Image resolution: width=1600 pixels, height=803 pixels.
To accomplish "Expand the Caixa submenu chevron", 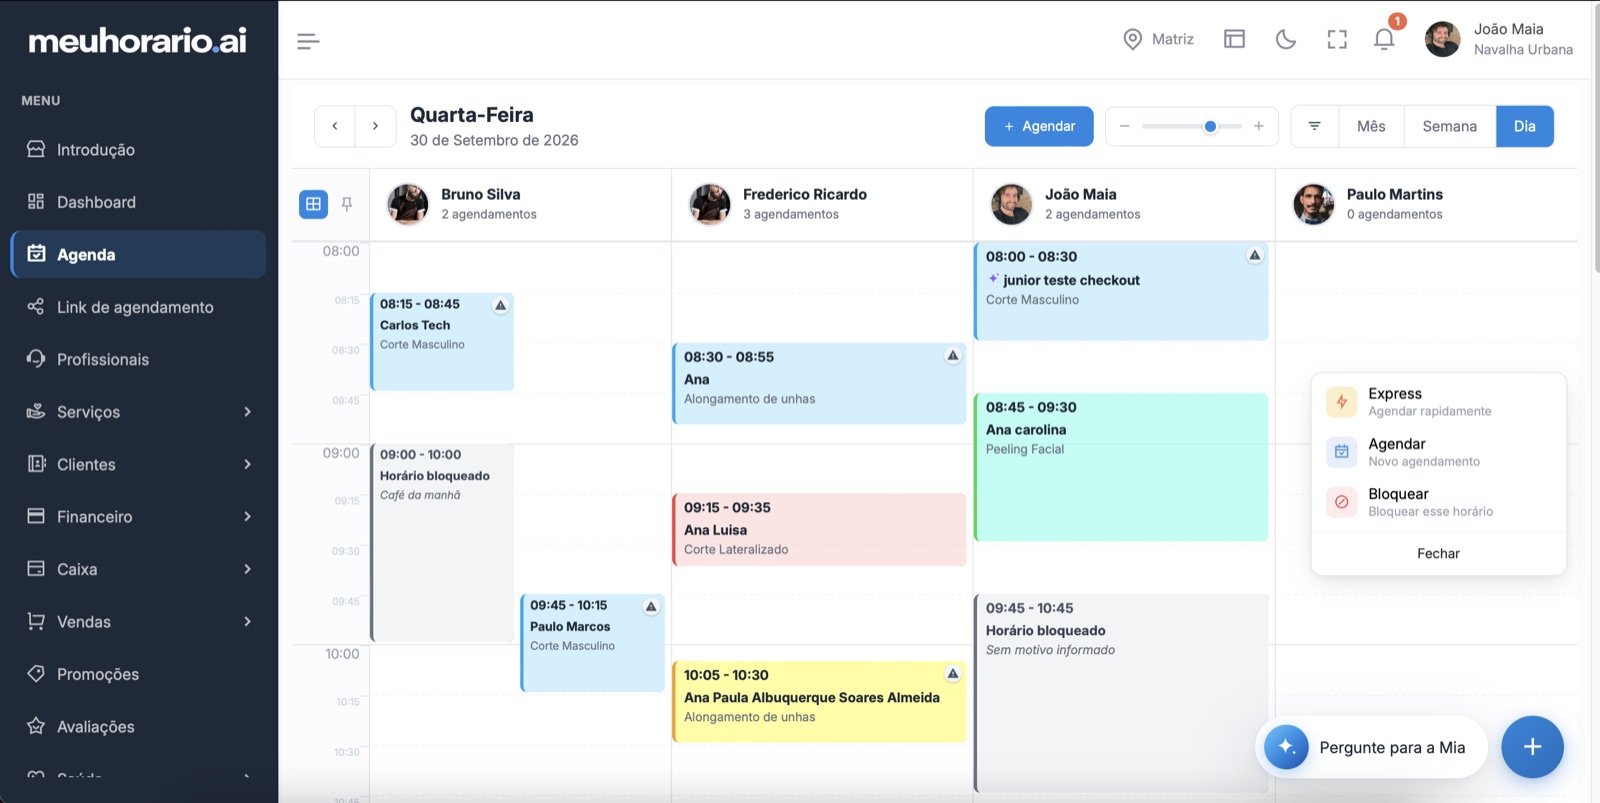I will [247, 569].
